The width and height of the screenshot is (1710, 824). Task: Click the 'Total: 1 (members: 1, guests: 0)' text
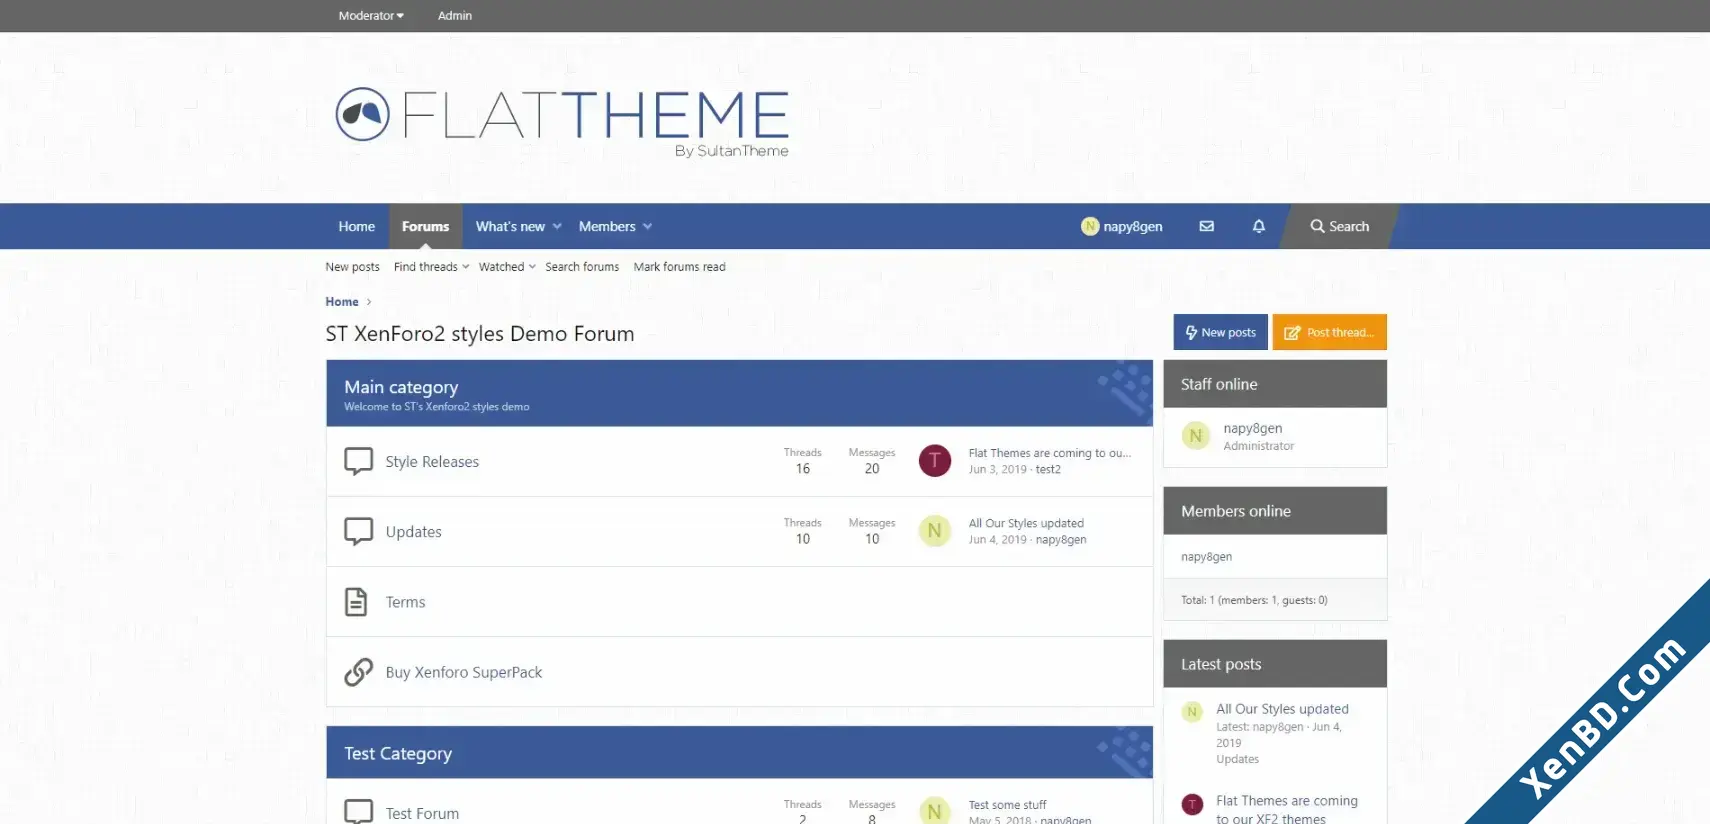pyautogui.click(x=1254, y=600)
